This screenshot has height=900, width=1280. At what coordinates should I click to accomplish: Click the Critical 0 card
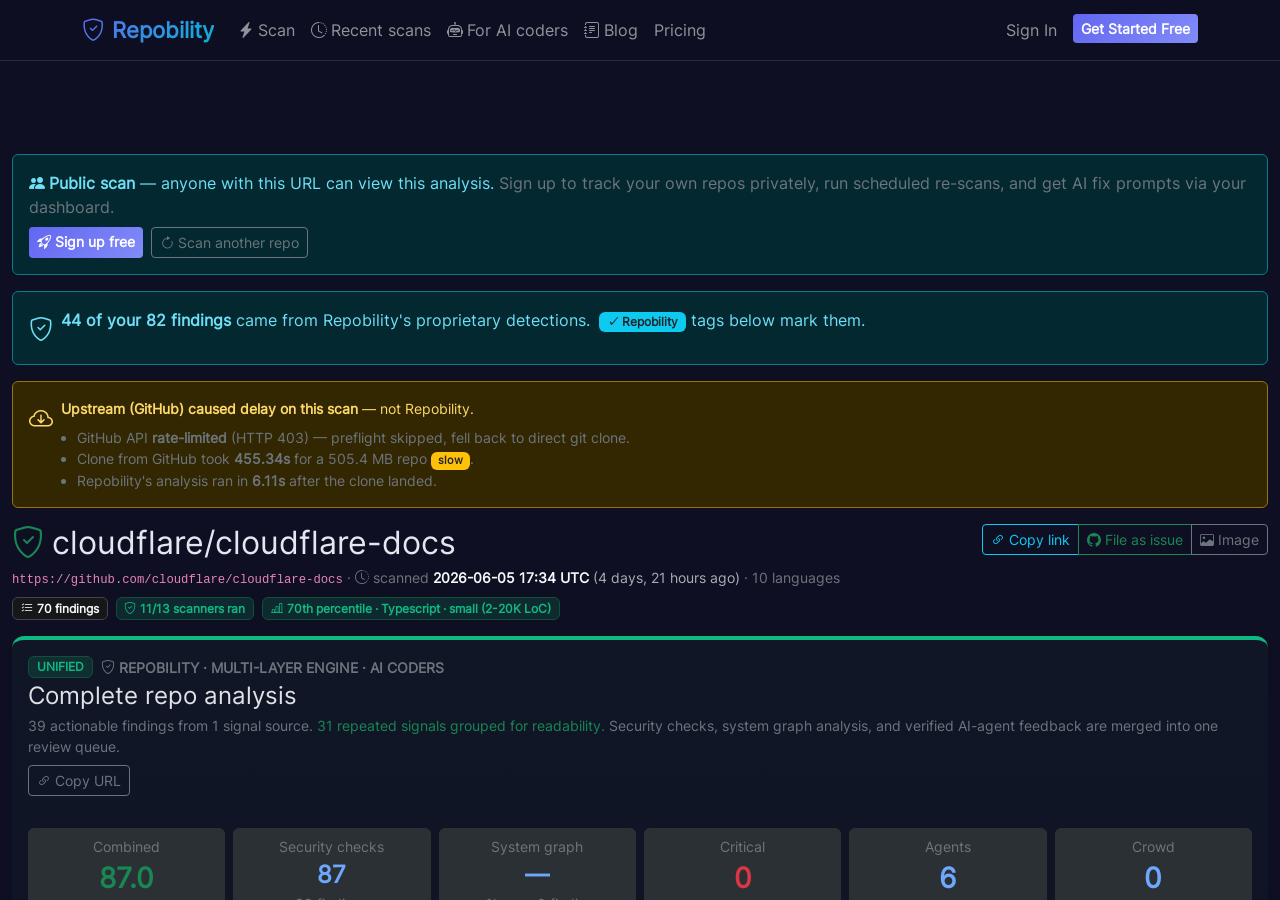tap(742, 864)
